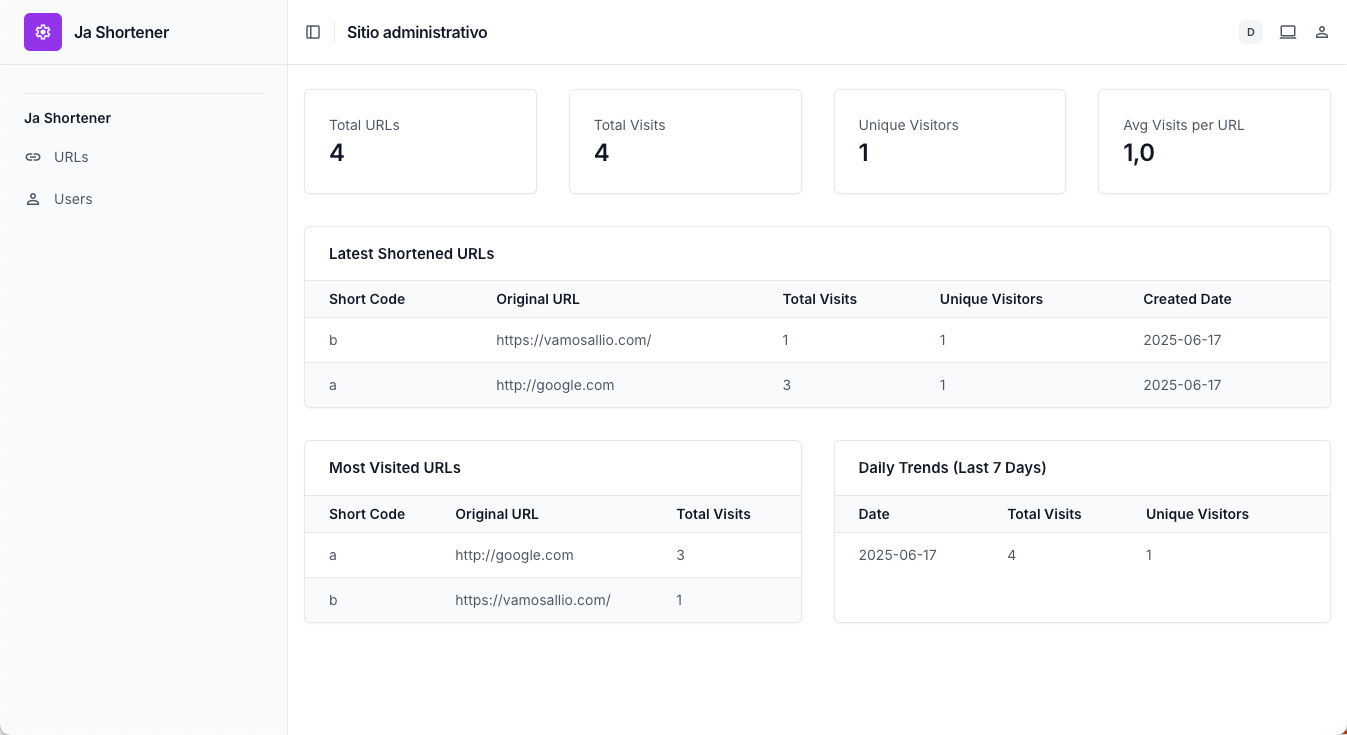Screen dimensions: 1347x735
Task: Toggle the sidebar collapse icon
Action: [x=313, y=31]
